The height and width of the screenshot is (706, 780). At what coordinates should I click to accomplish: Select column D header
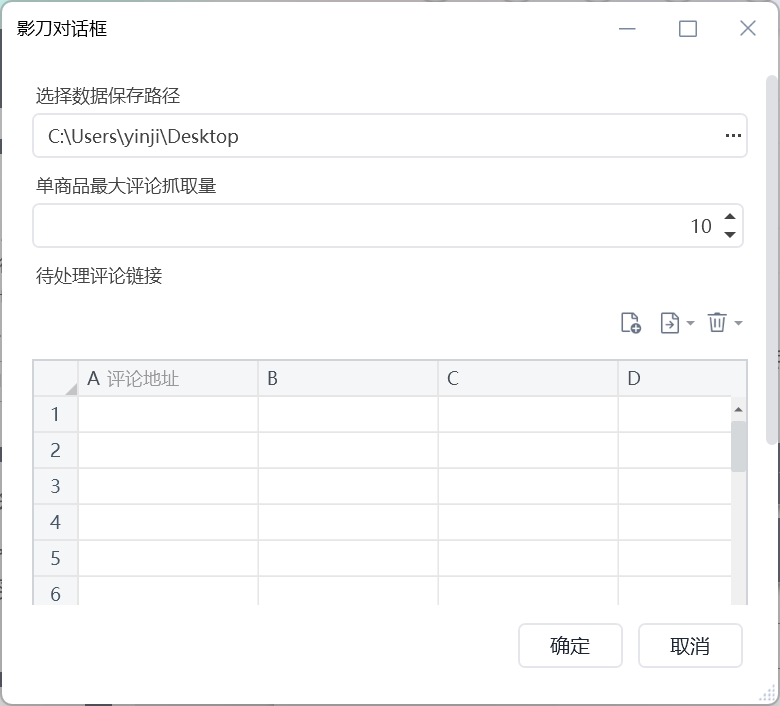[682, 378]
